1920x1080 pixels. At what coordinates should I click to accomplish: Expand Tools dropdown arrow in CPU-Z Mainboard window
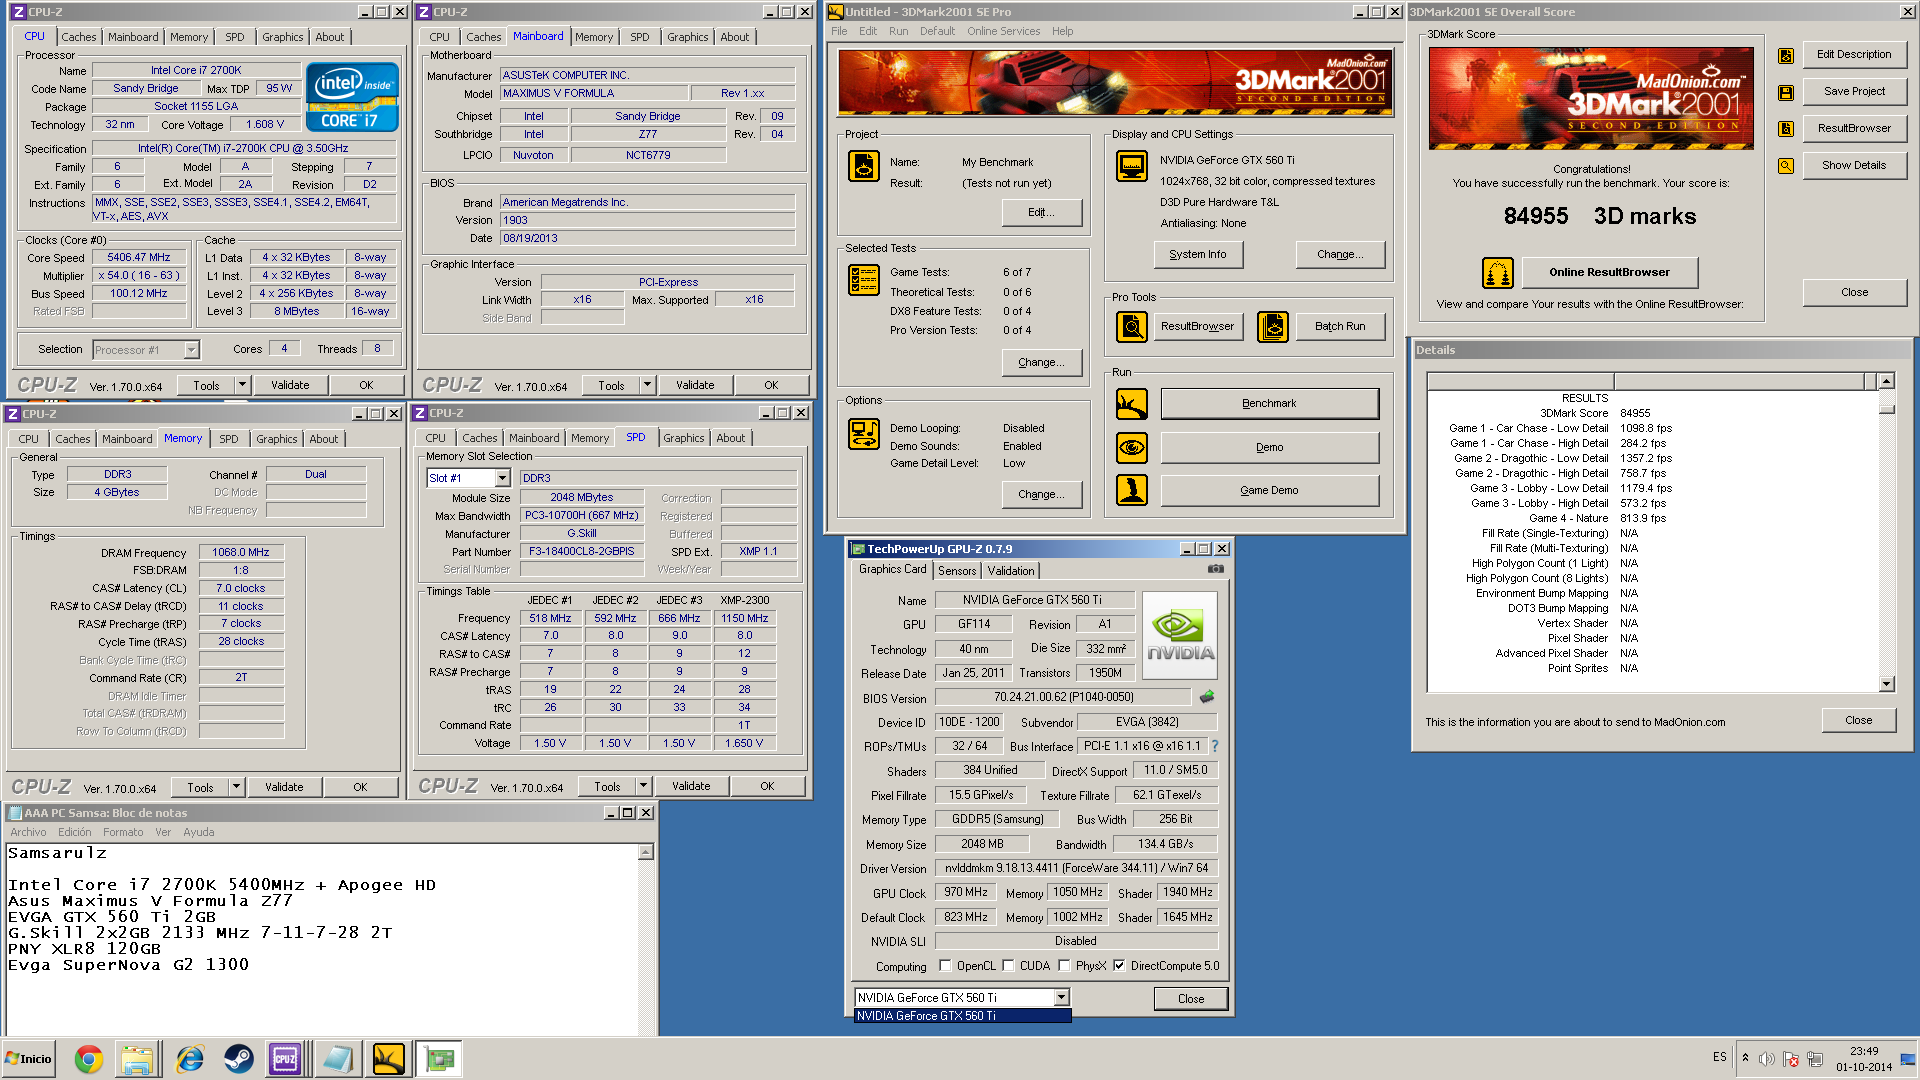click(647, 385)
